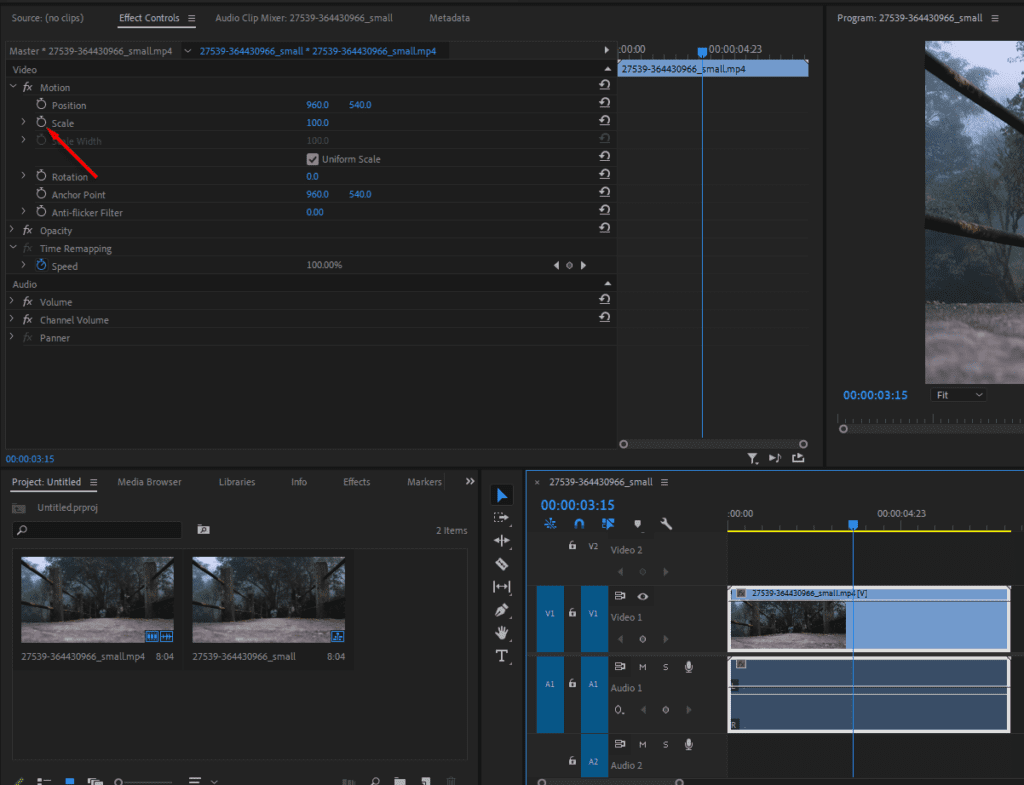Image resolution: width=1024 pixels, height=785 pixels.
Task: Select the Type tool
Action: click(x=502, y=656)
